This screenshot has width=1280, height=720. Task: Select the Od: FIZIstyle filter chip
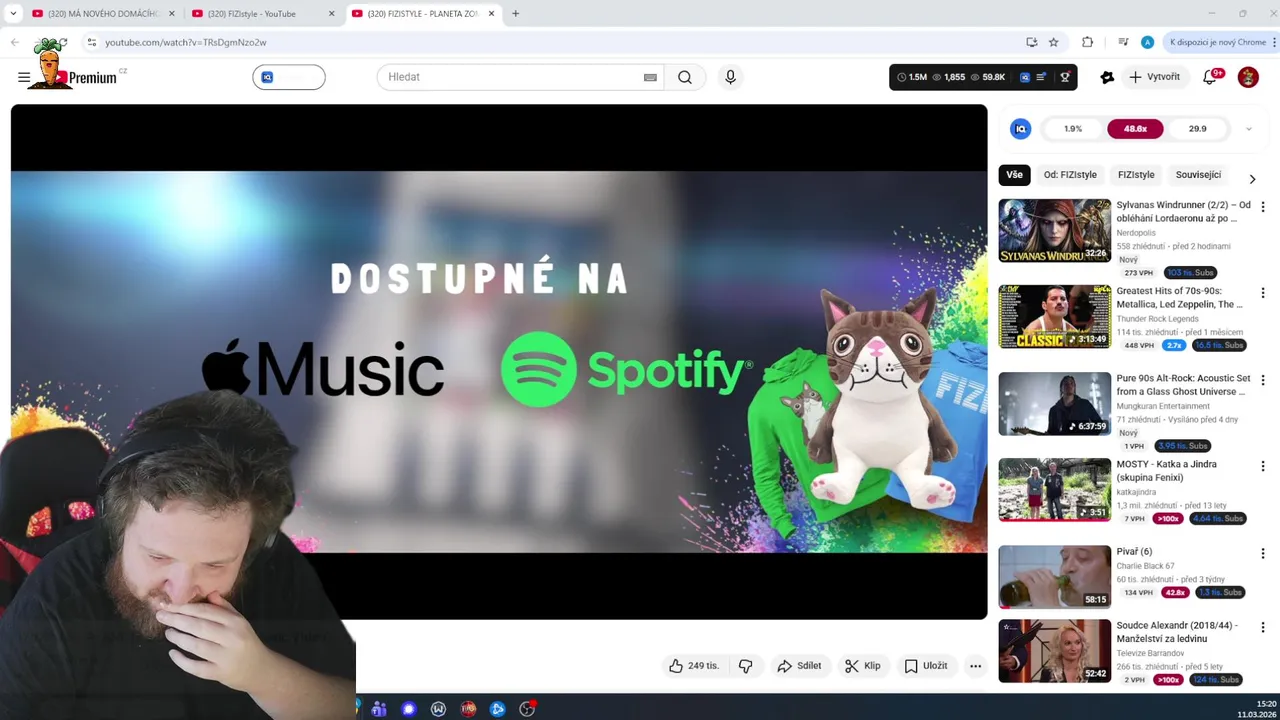(x=1070, y=175)
